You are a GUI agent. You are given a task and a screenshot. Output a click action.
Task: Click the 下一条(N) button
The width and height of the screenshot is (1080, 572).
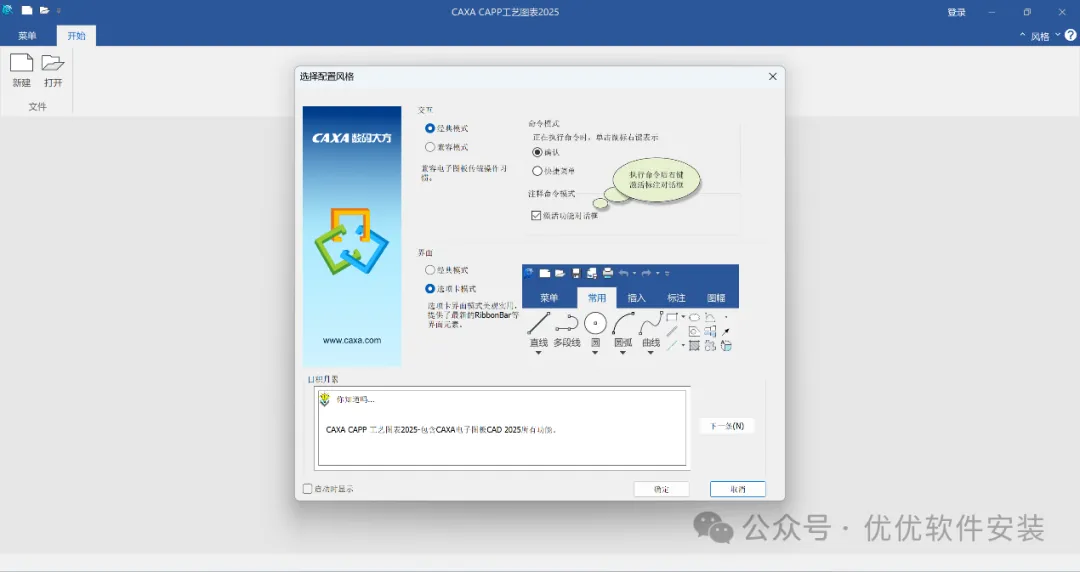(727, 426)
